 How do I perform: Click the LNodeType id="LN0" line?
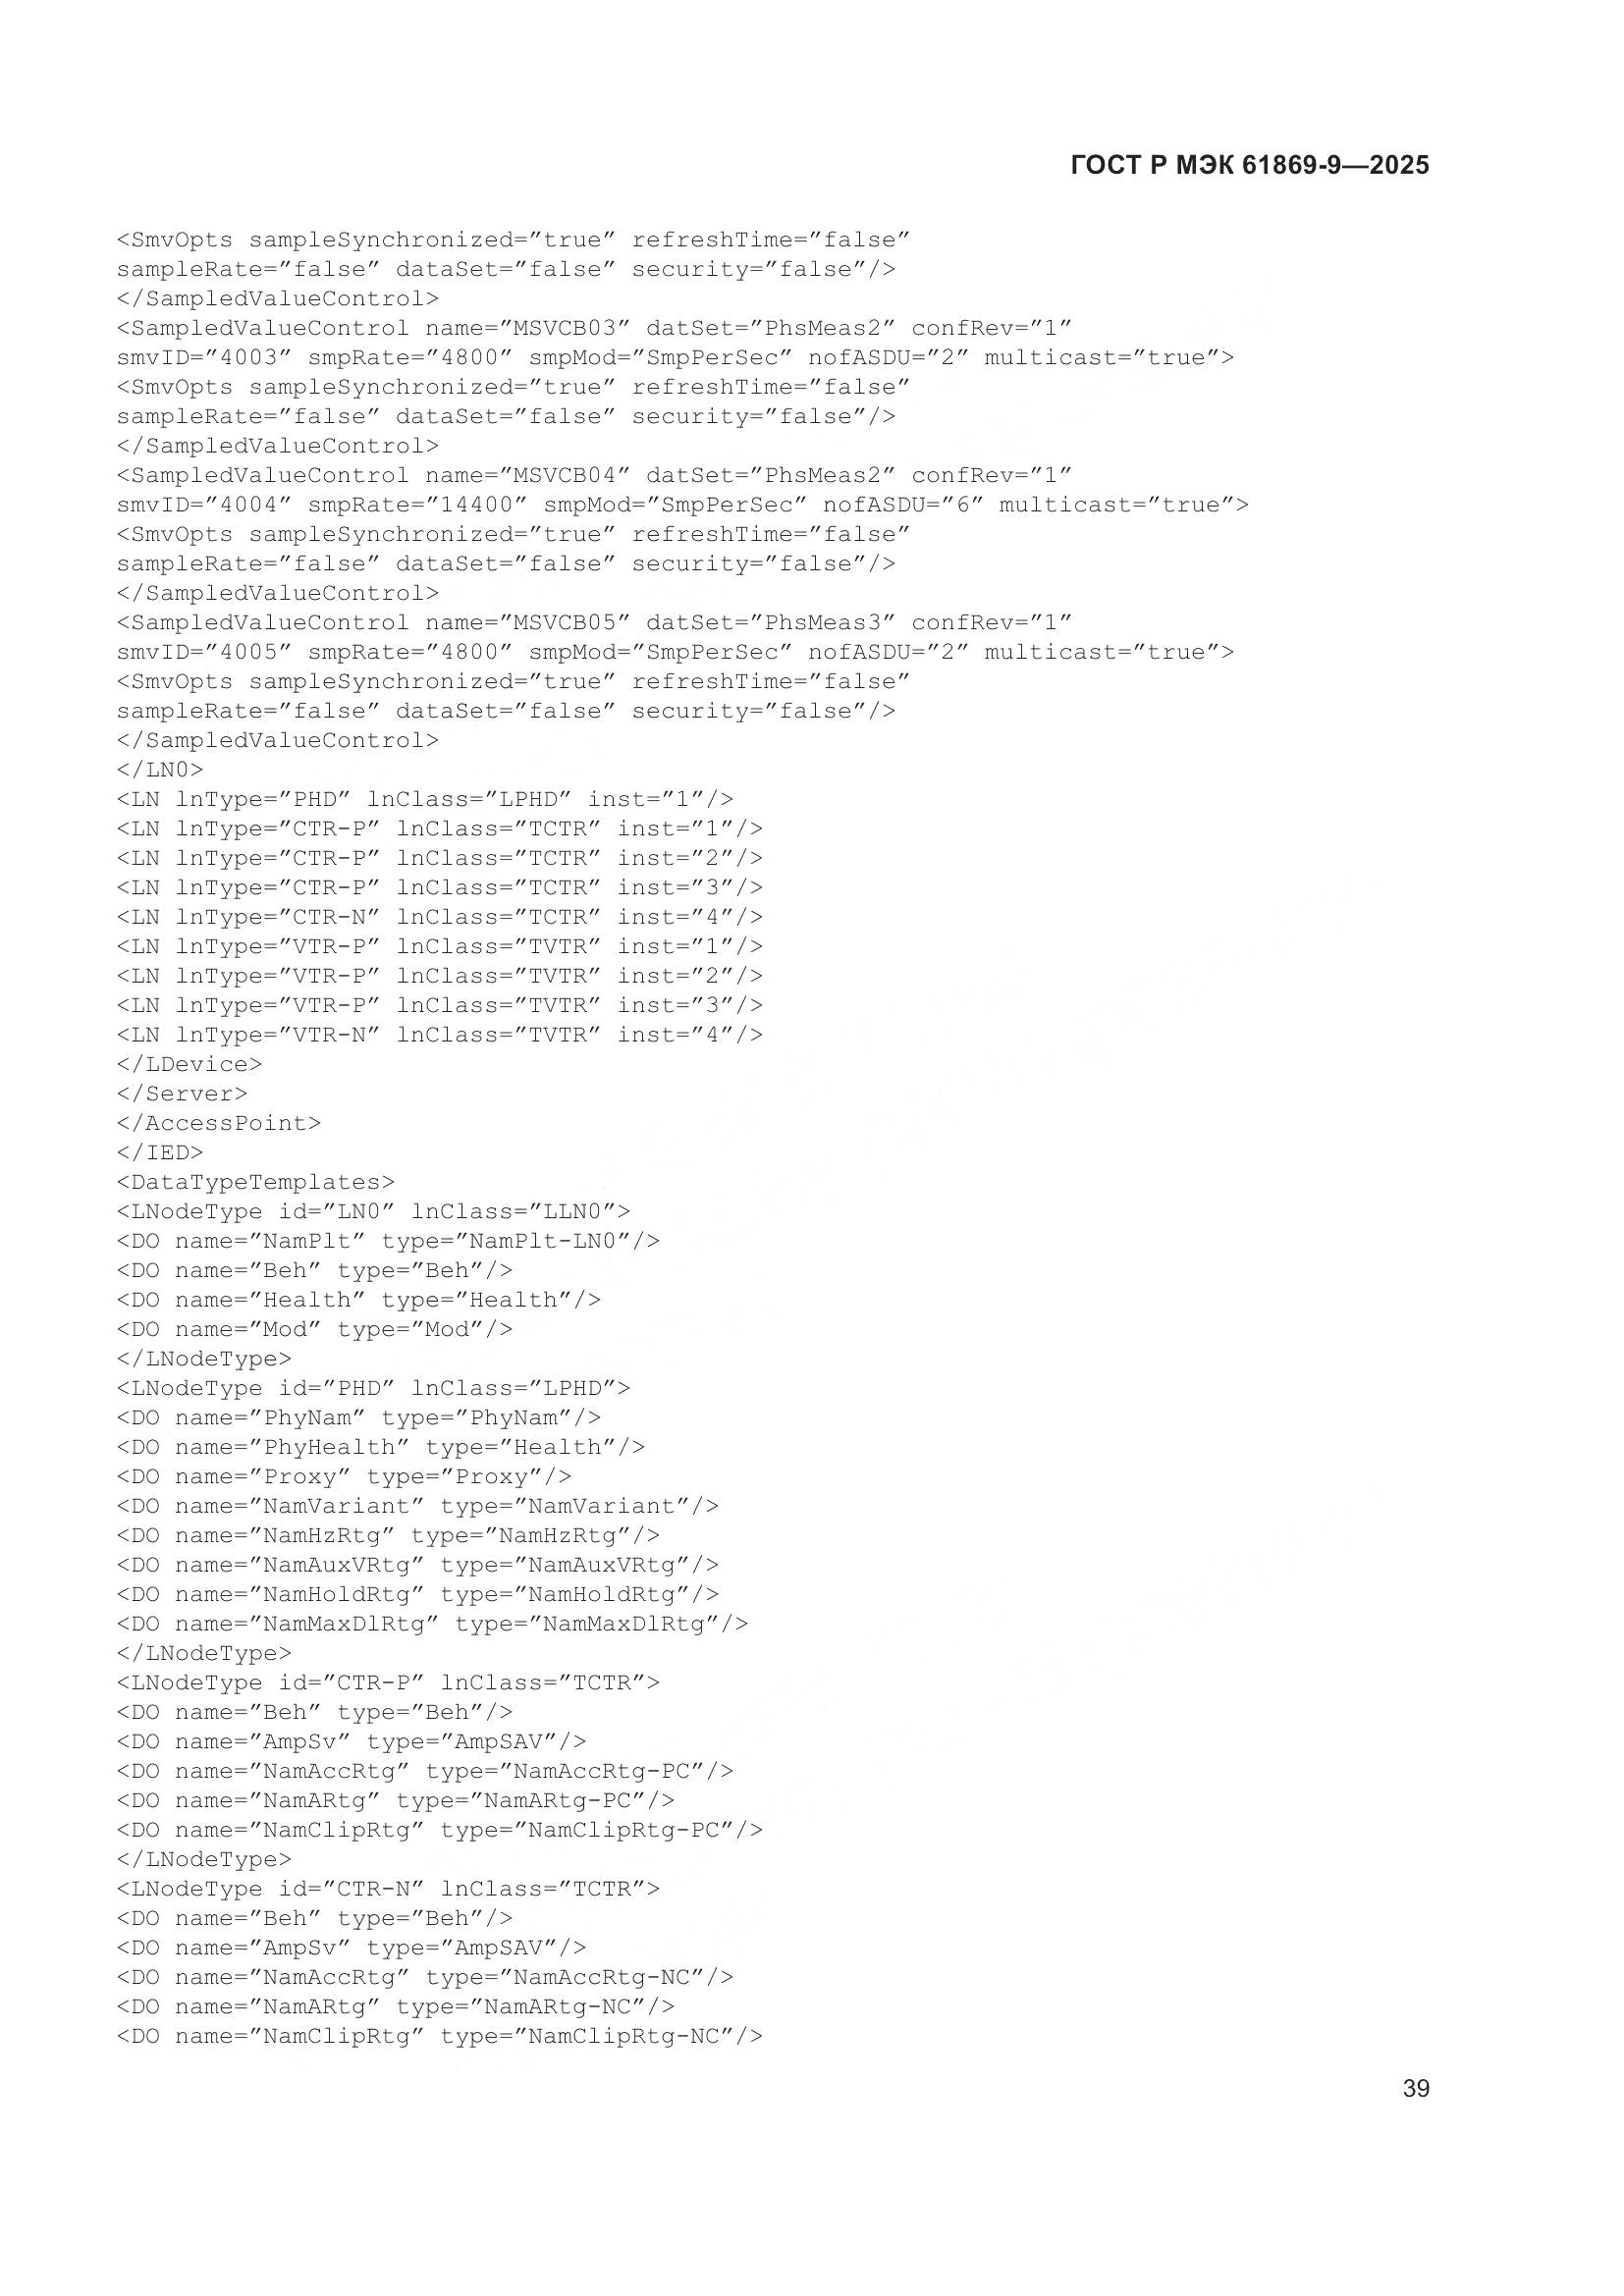374,1211
